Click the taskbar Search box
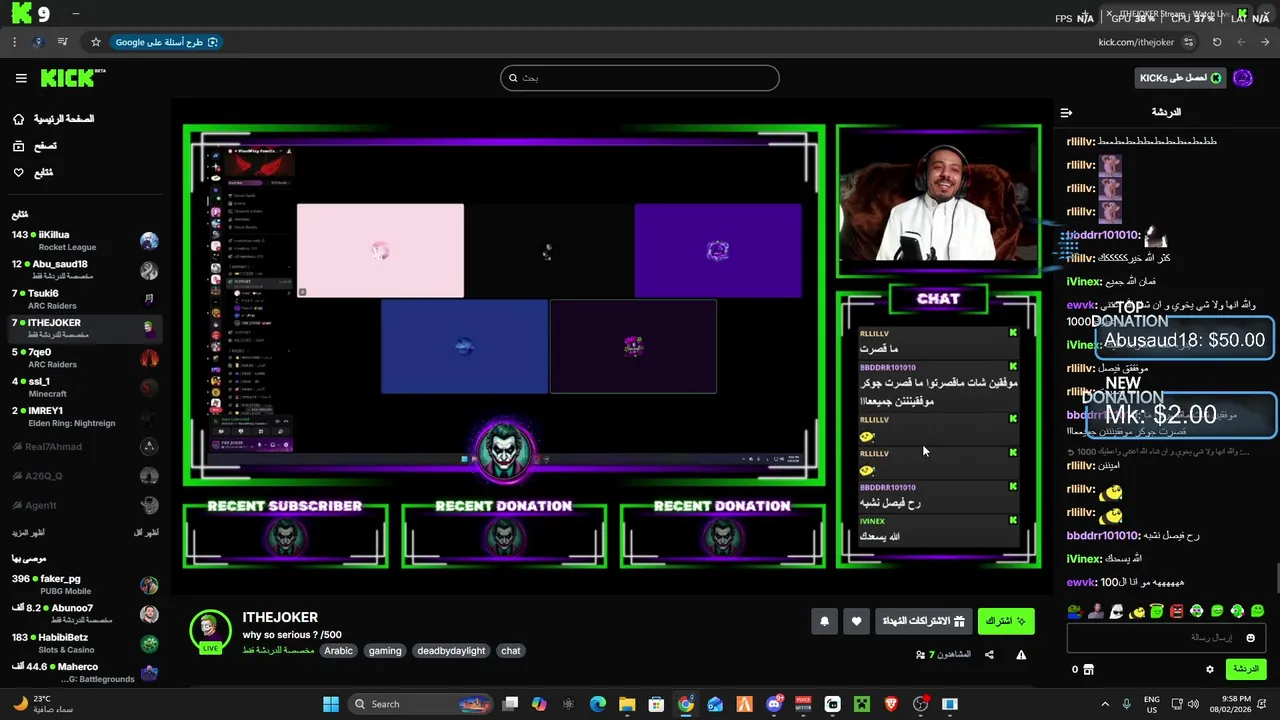The width and height of the screenshot is (1280, 720). (x=421, y=704)
